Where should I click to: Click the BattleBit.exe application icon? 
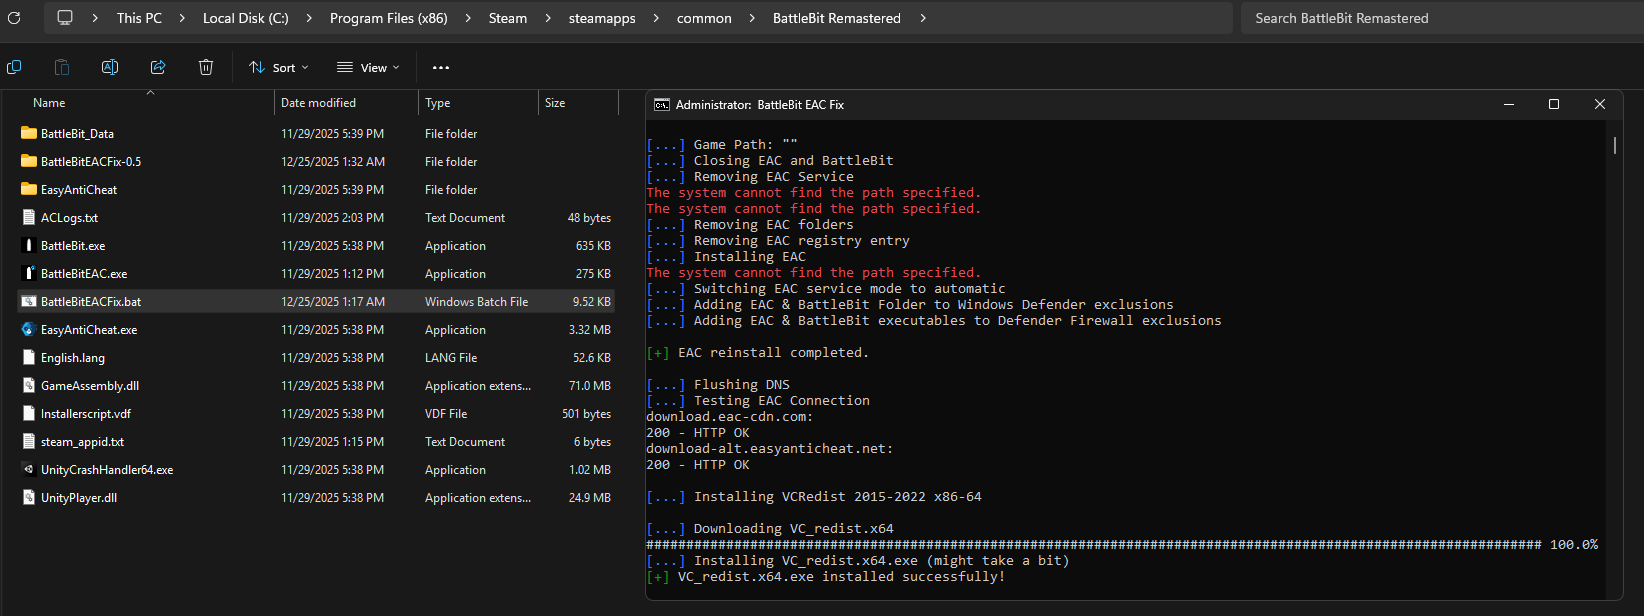point(29,245)
